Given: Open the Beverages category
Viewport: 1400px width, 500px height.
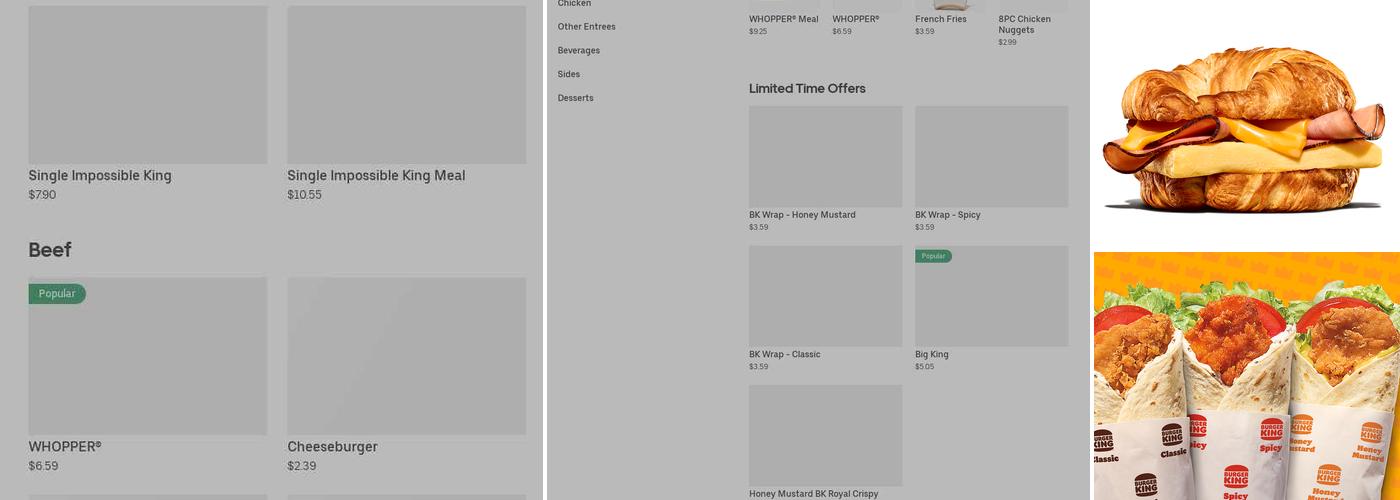Looking at the screenshot, I should pyautogui.click(x=578, y=51).
